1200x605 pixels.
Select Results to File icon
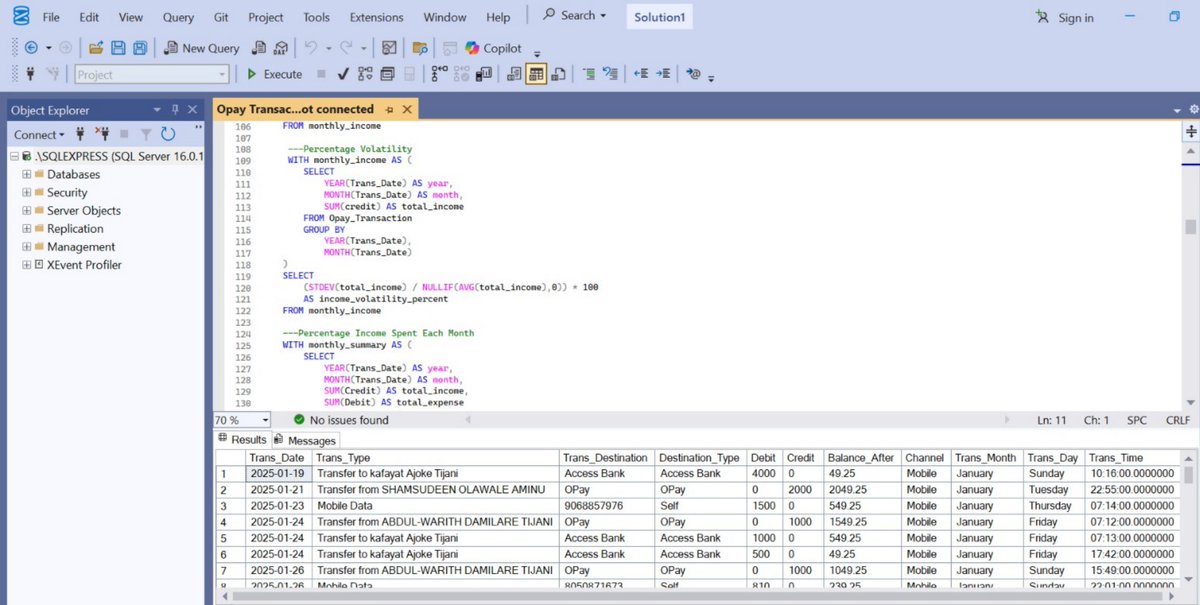(559, 74)
